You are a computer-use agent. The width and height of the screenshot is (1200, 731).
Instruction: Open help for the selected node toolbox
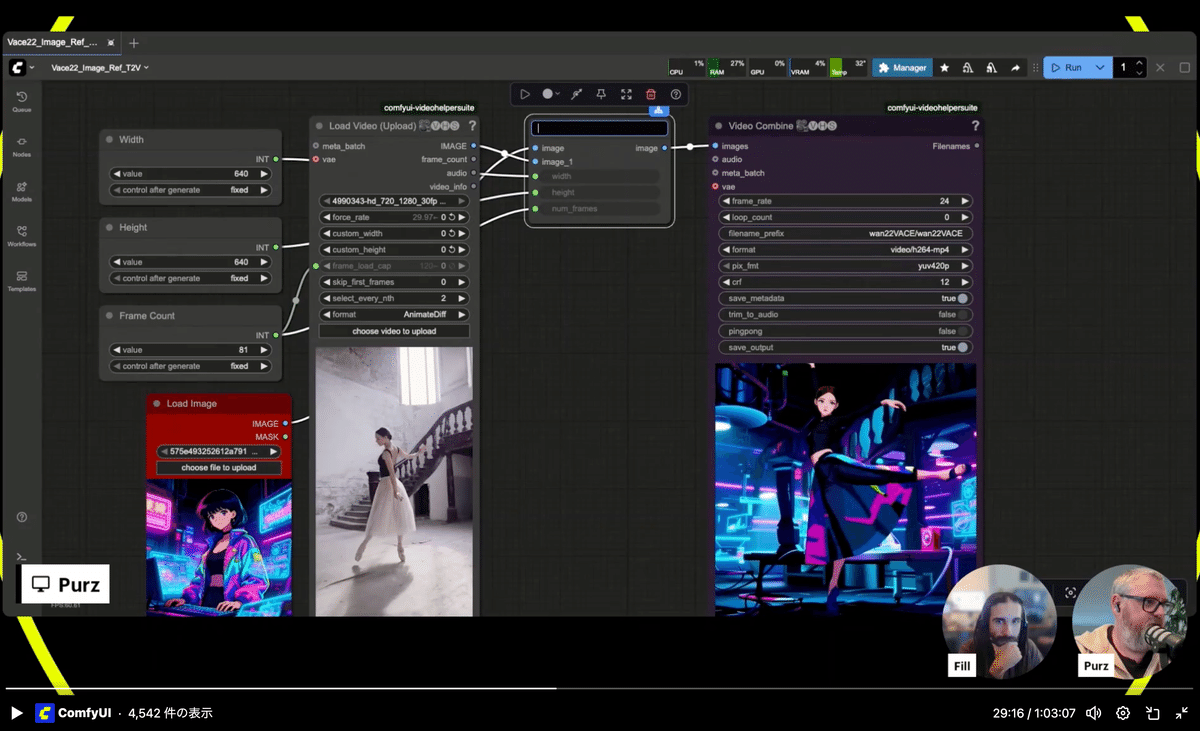click(676, 94)
